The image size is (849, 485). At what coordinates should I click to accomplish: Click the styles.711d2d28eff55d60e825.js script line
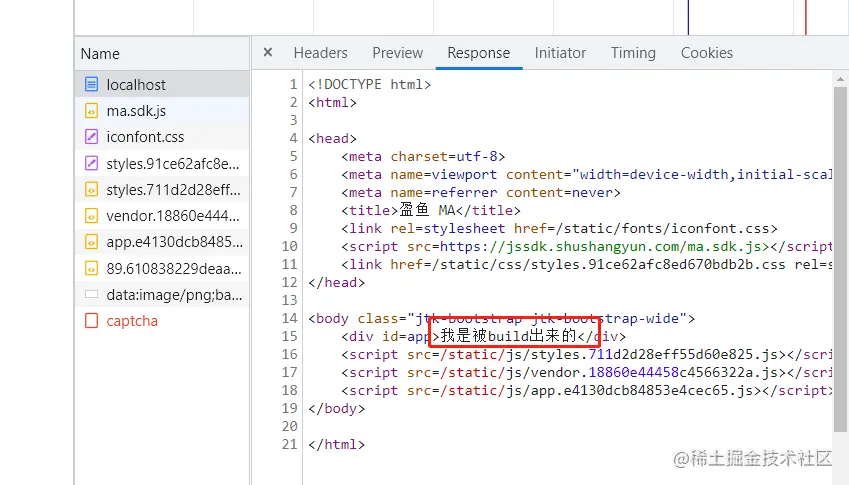[586, 355]
